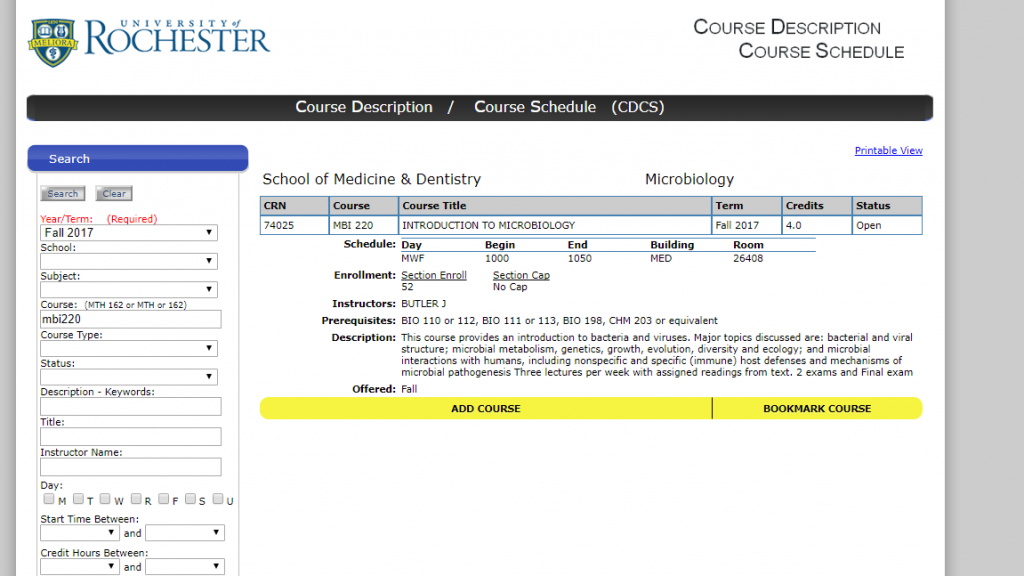
Task: Open the School dropdown
Action: (x=129, y=261)
